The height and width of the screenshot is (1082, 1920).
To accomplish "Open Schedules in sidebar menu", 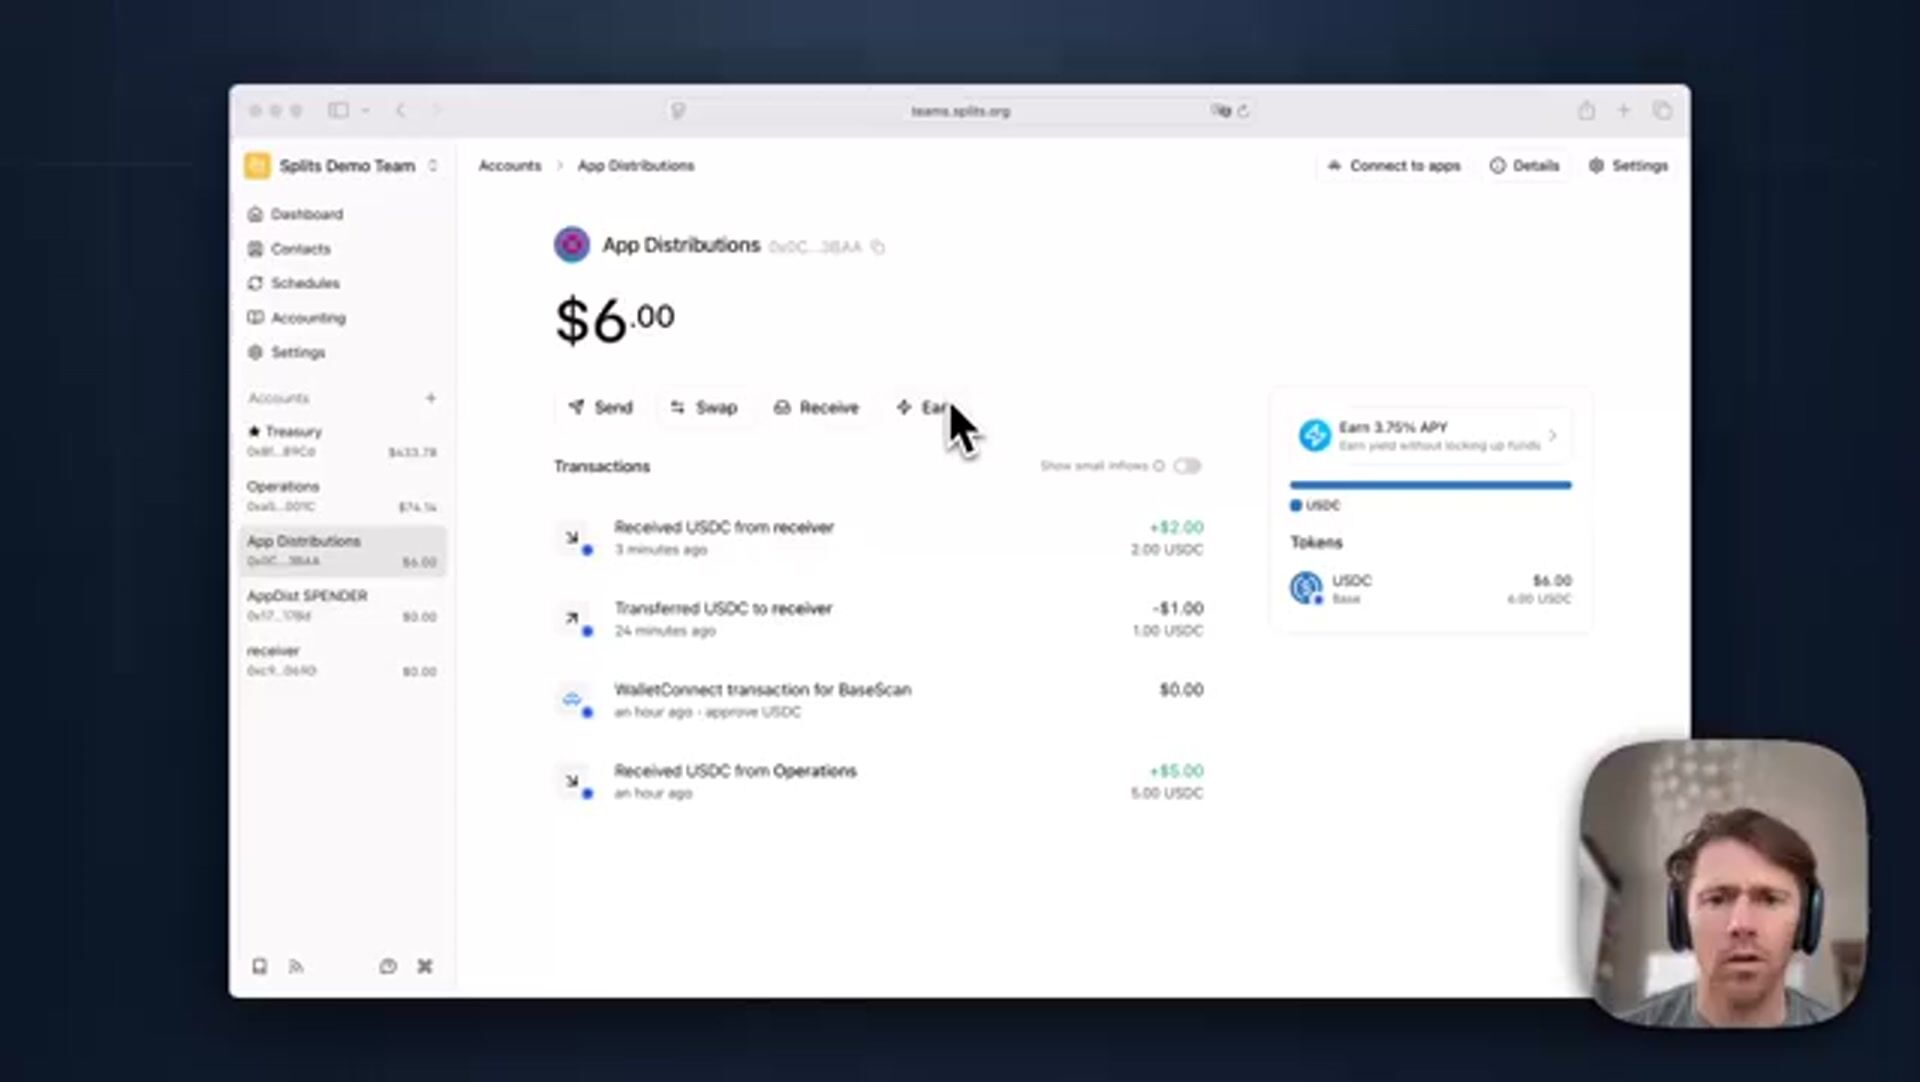I will [304, 283].
